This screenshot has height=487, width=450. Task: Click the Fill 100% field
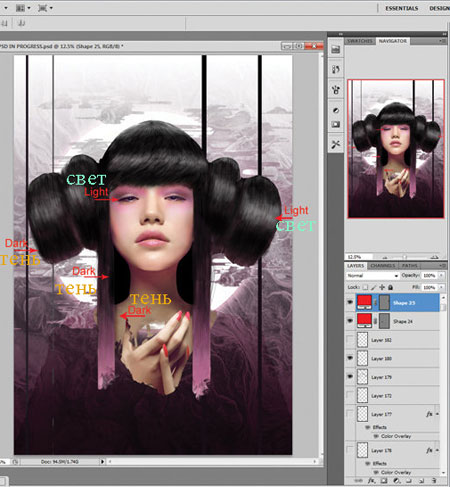coord(429,287)
